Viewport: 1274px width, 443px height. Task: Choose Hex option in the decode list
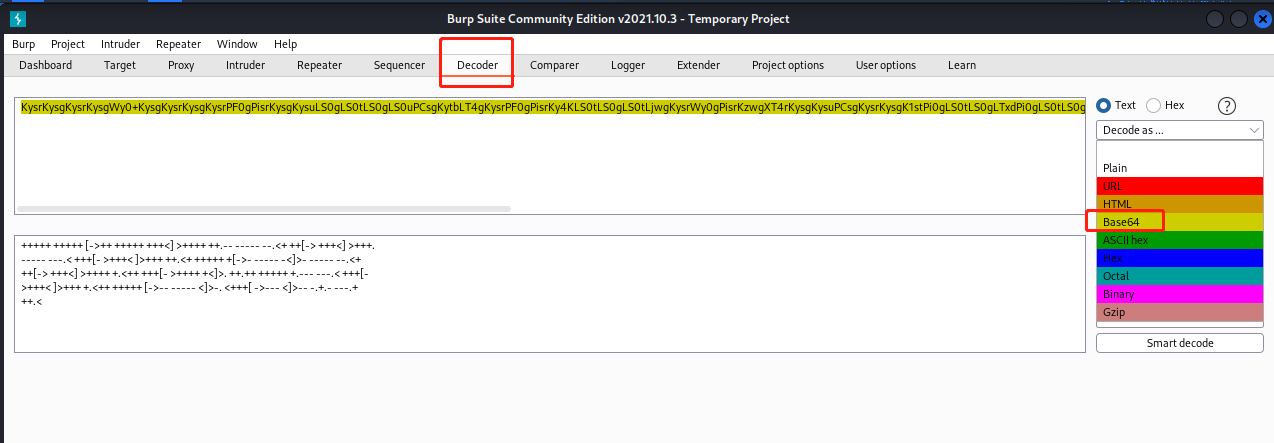tap(1179, 258)
